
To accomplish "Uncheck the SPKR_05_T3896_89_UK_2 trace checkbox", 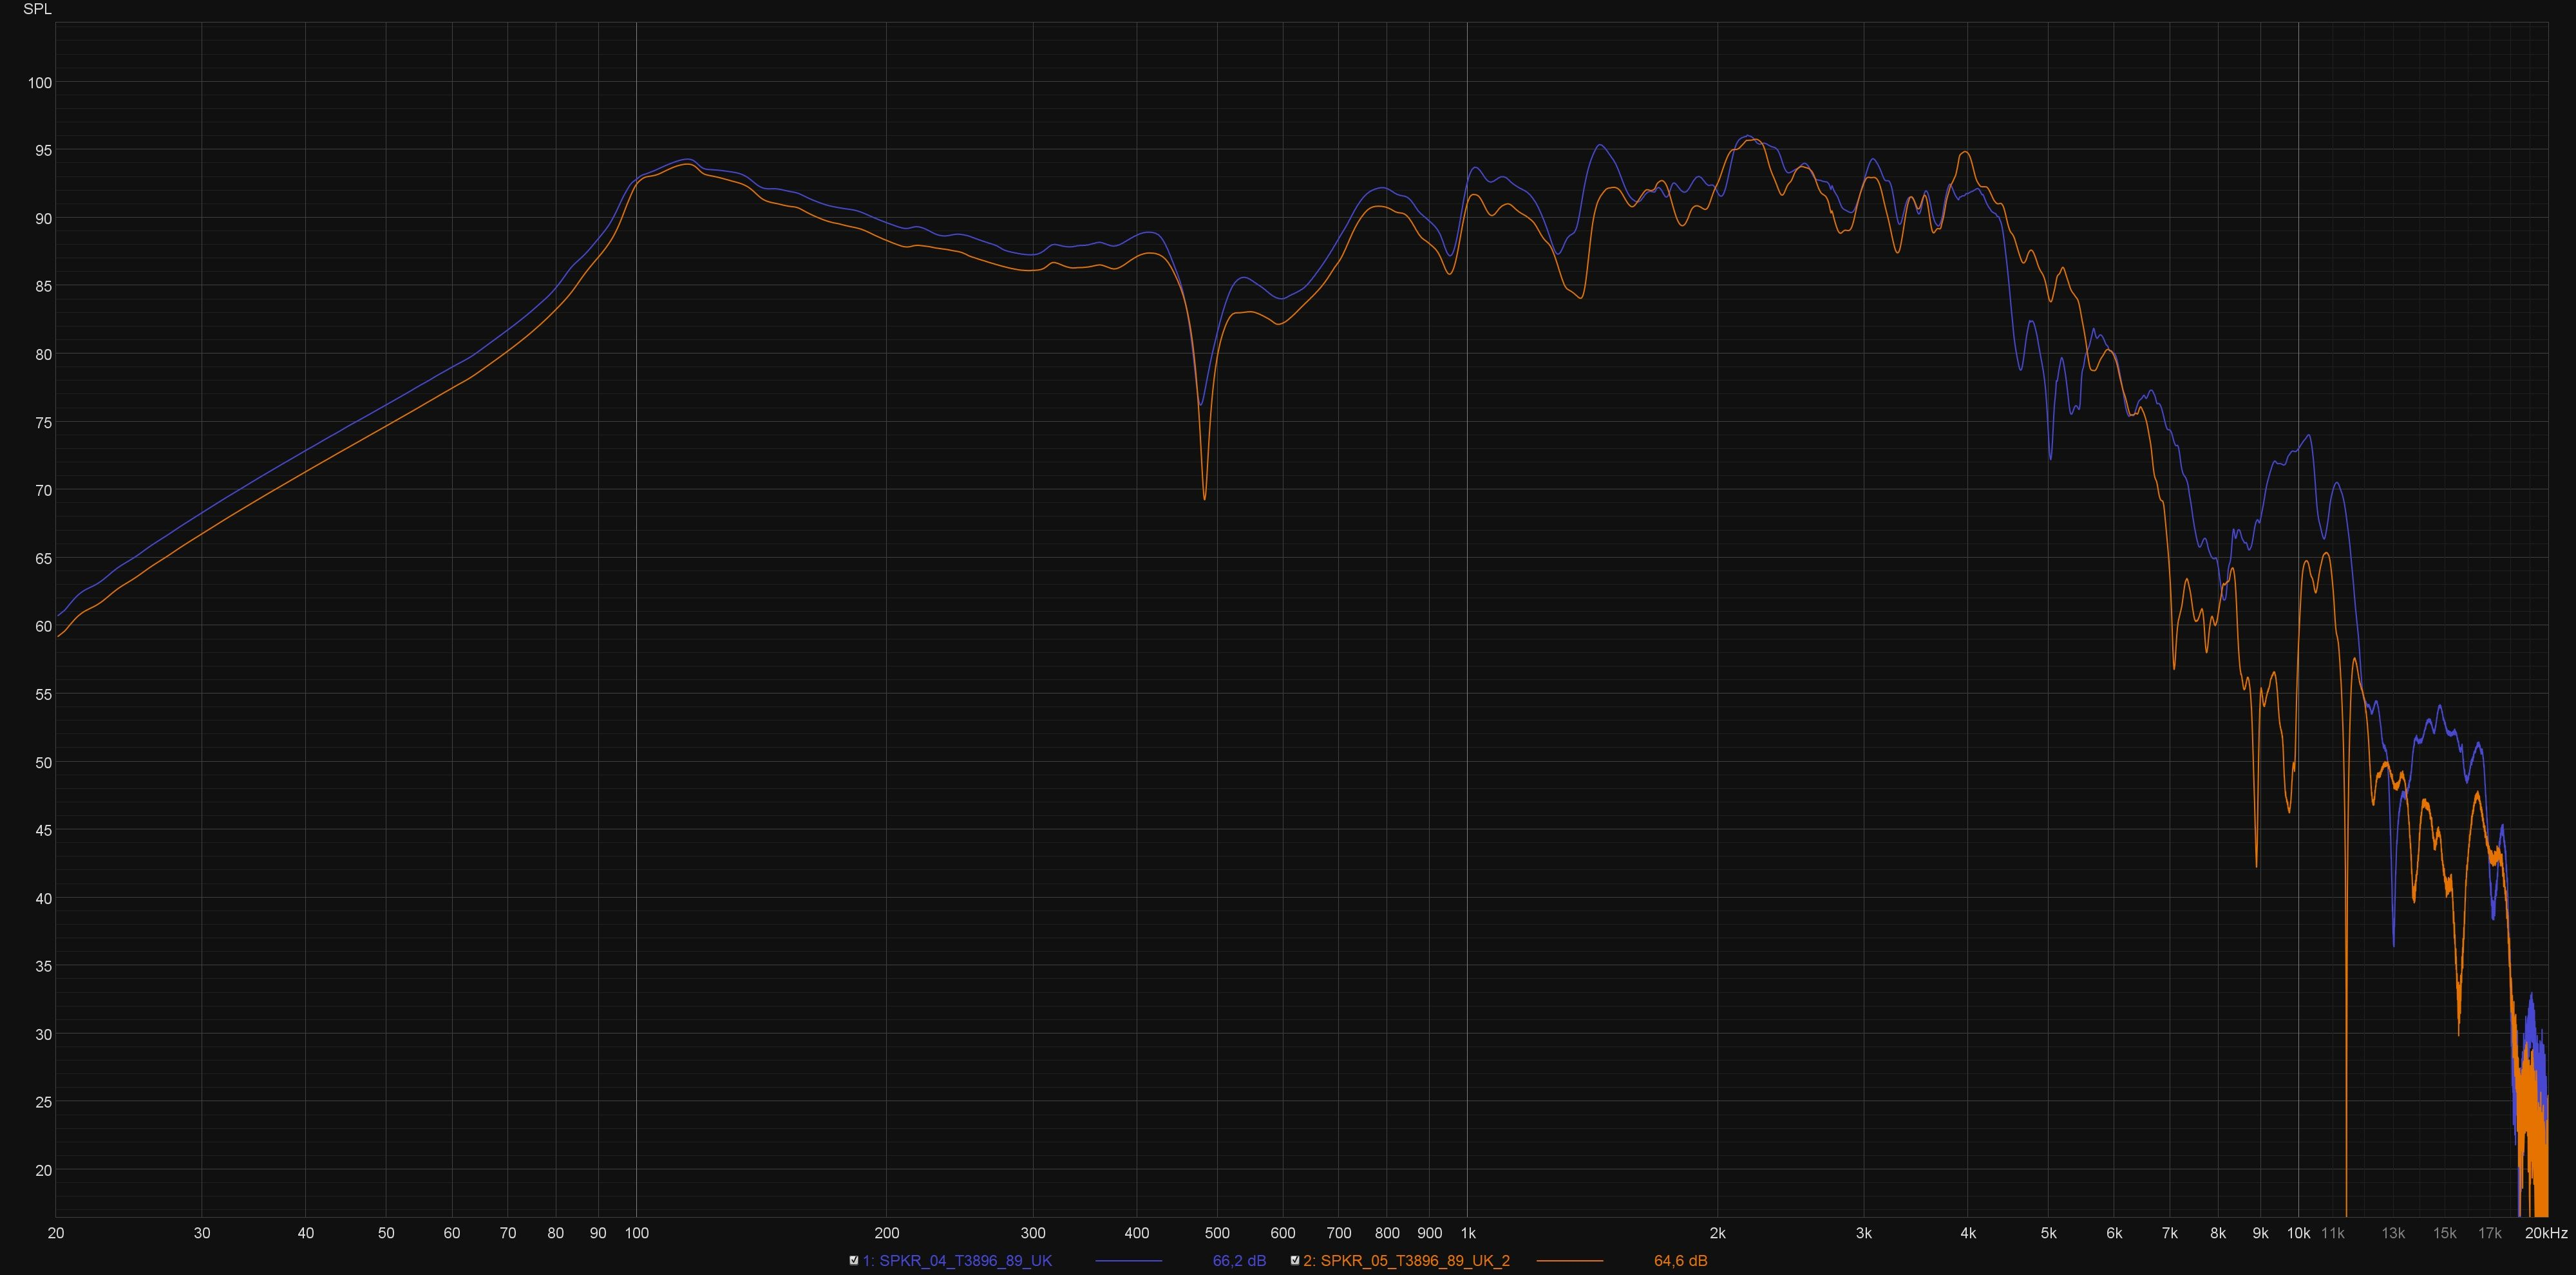I will point(1294,1260).
